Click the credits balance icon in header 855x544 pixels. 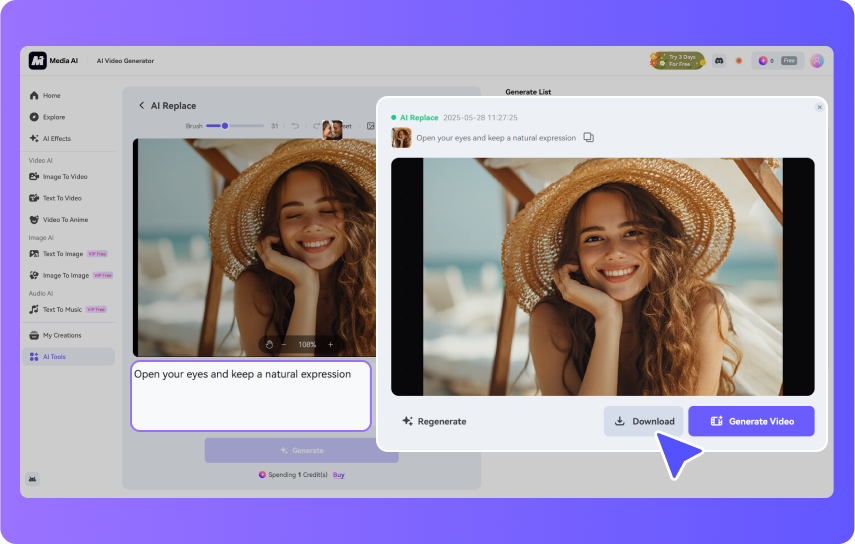(763, 61)
